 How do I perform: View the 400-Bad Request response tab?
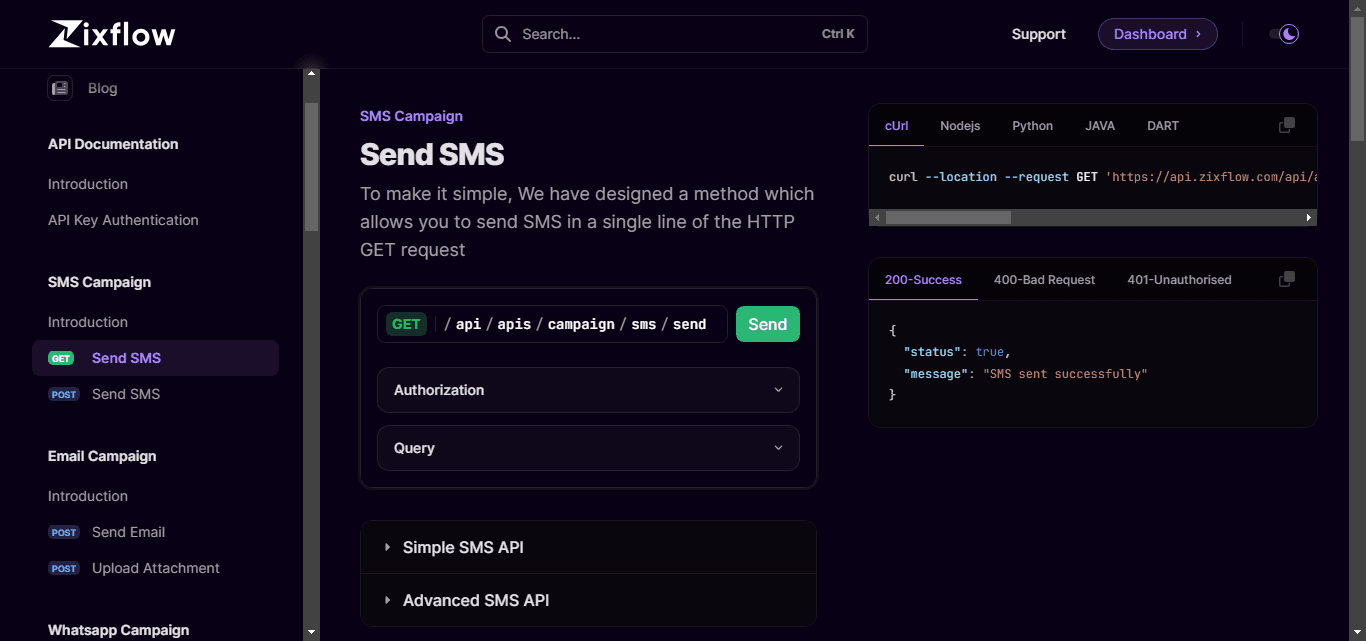(x=1044, y=280)
